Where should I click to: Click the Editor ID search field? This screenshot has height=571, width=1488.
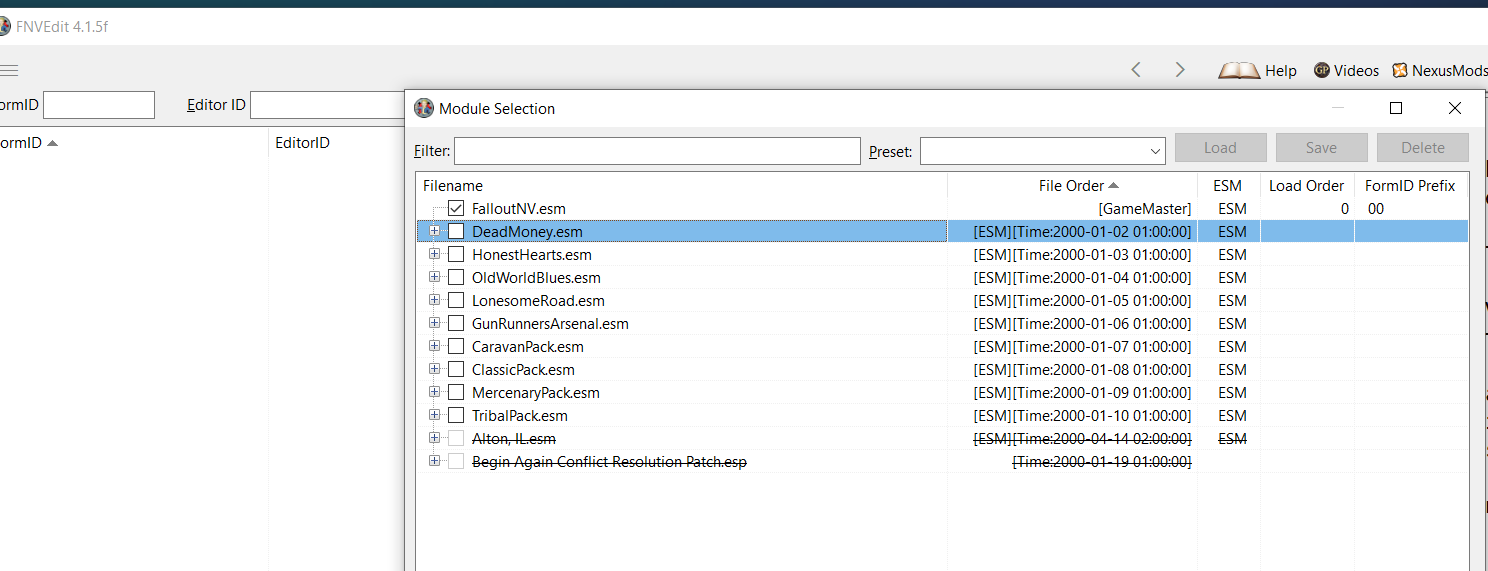(327, 105)
